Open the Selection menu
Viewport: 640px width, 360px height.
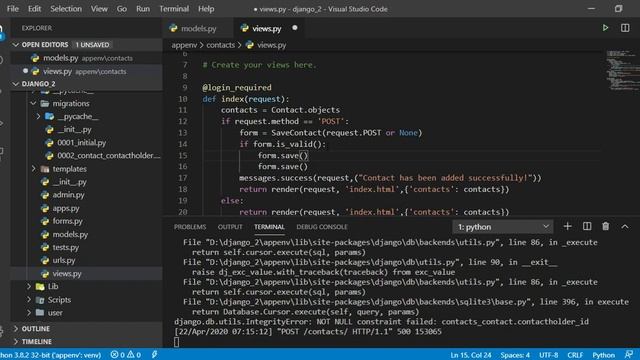click(66, 9)
